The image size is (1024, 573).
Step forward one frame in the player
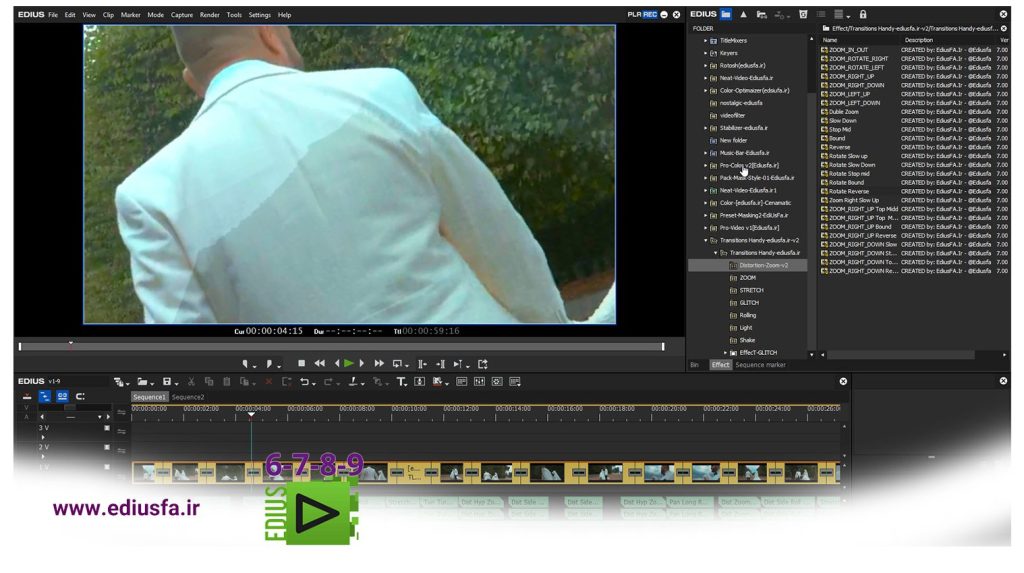tap(362, 363)
